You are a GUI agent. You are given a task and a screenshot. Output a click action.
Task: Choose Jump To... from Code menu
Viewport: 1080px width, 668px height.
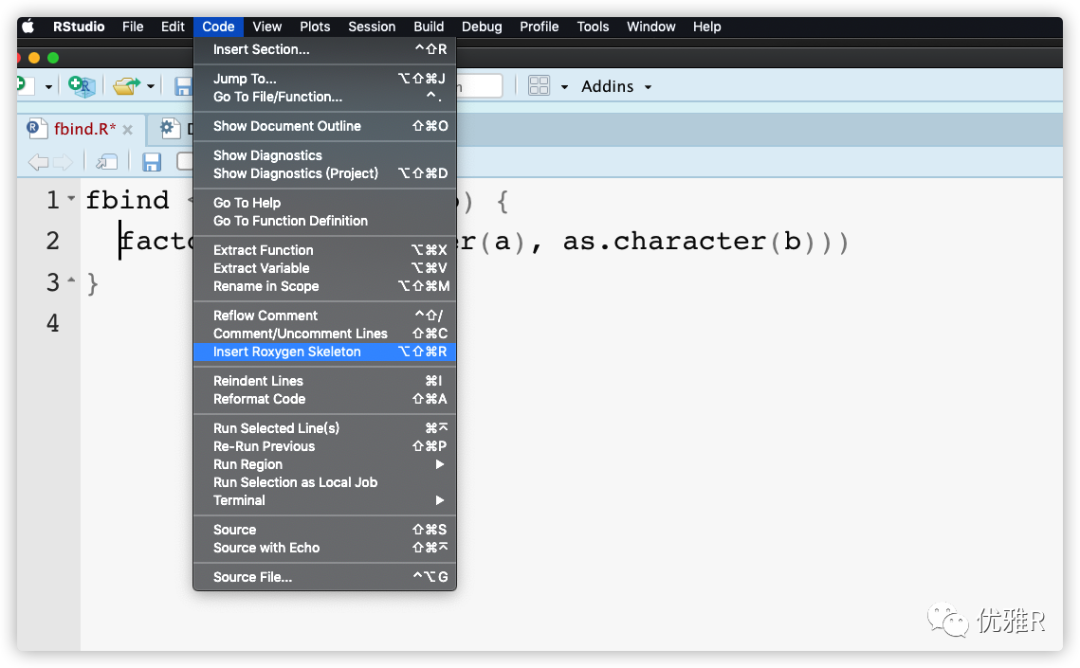(324, 79)
